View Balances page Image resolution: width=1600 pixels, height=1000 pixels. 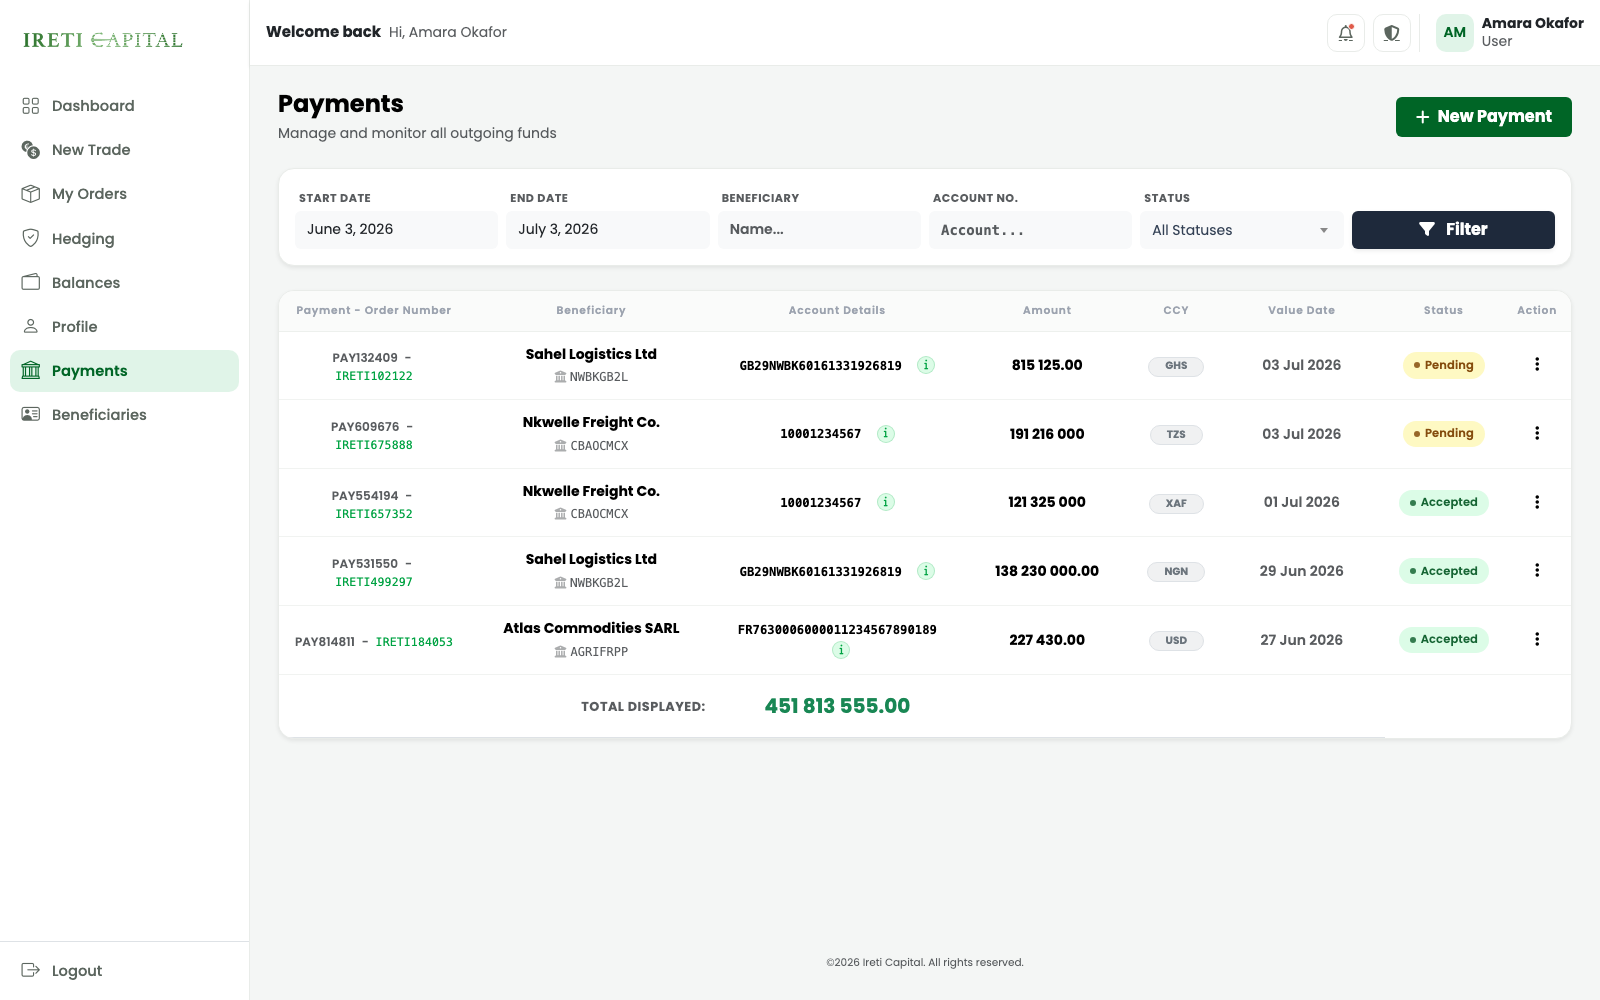(x=124, y=283)
